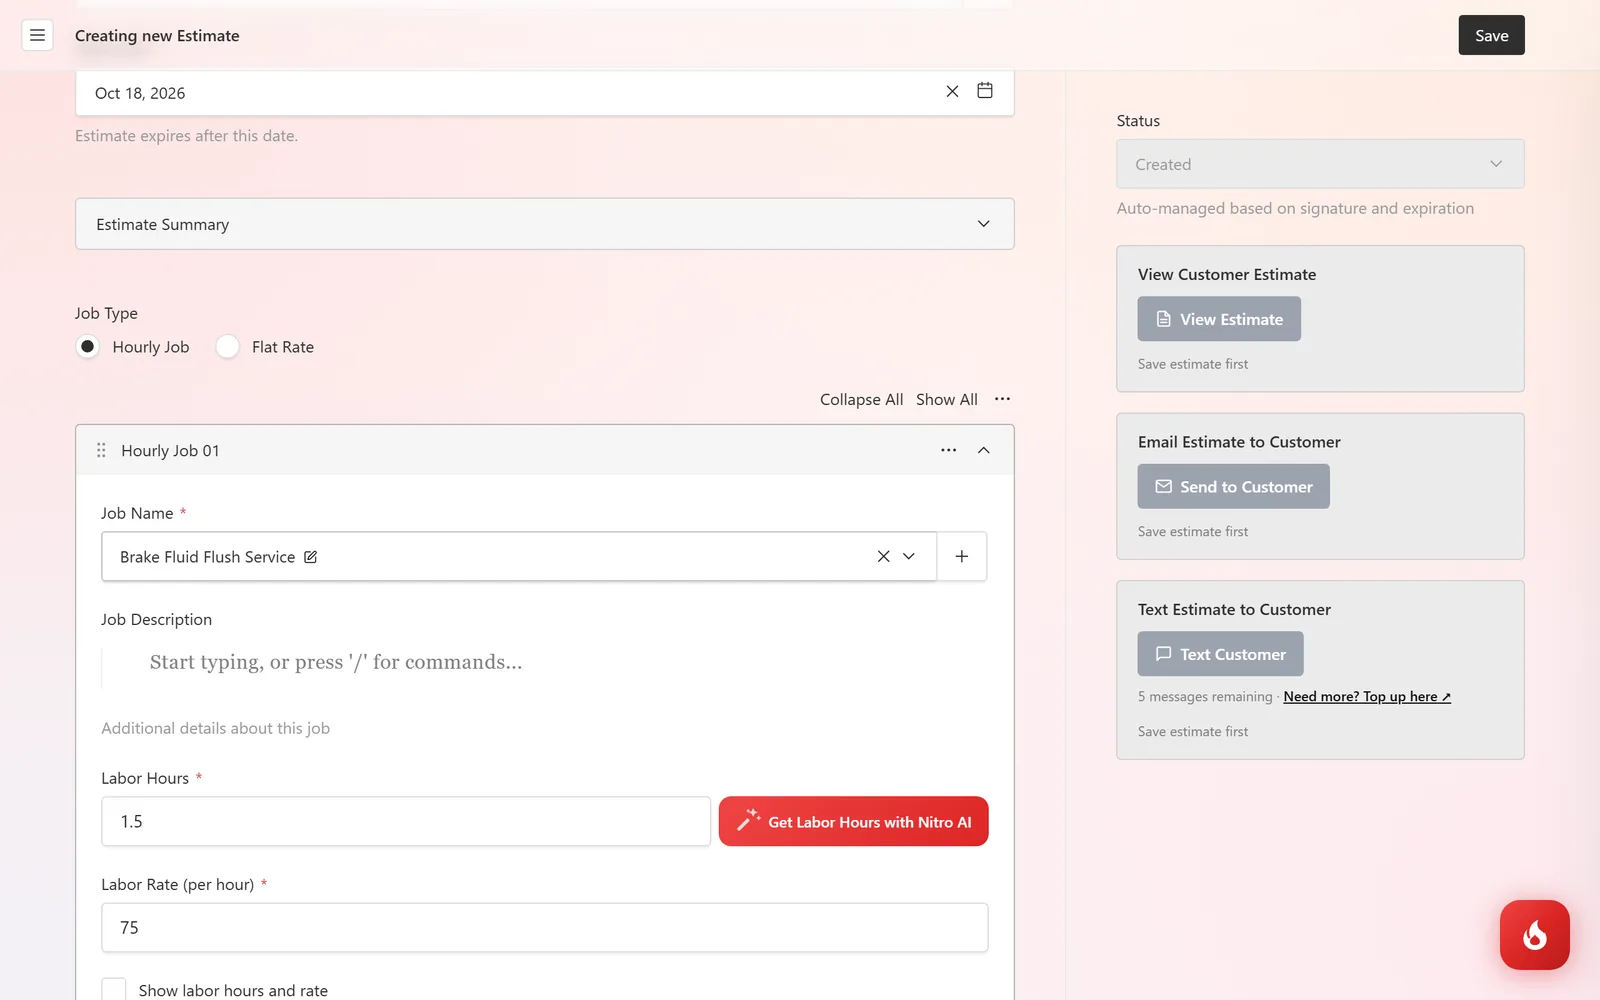The height and width of the screenshot is (1000, 1600).
Task: Open the expiration date calendar picker
Action: tap(985, 91)
